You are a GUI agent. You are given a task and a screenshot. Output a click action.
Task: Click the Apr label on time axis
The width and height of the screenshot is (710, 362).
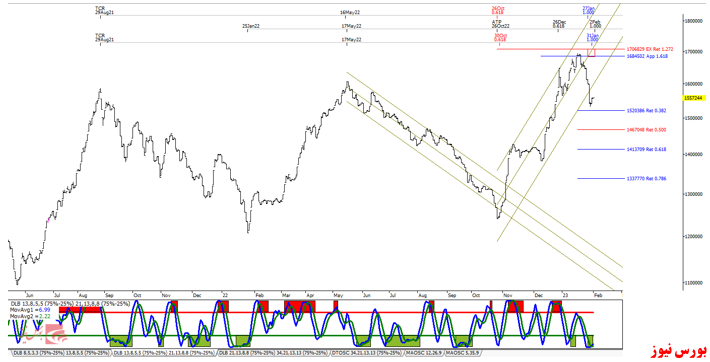click(x=311, y=295)
